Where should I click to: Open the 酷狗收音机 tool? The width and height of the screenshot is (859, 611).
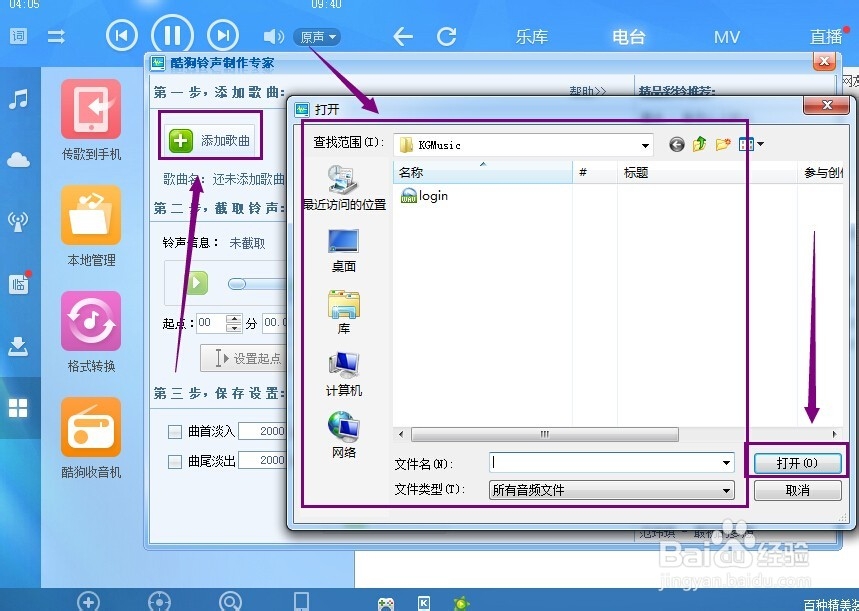[x=91, y=438]
